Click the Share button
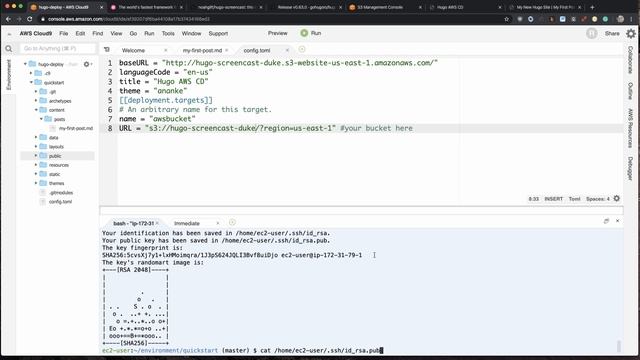 coord(612,33)
